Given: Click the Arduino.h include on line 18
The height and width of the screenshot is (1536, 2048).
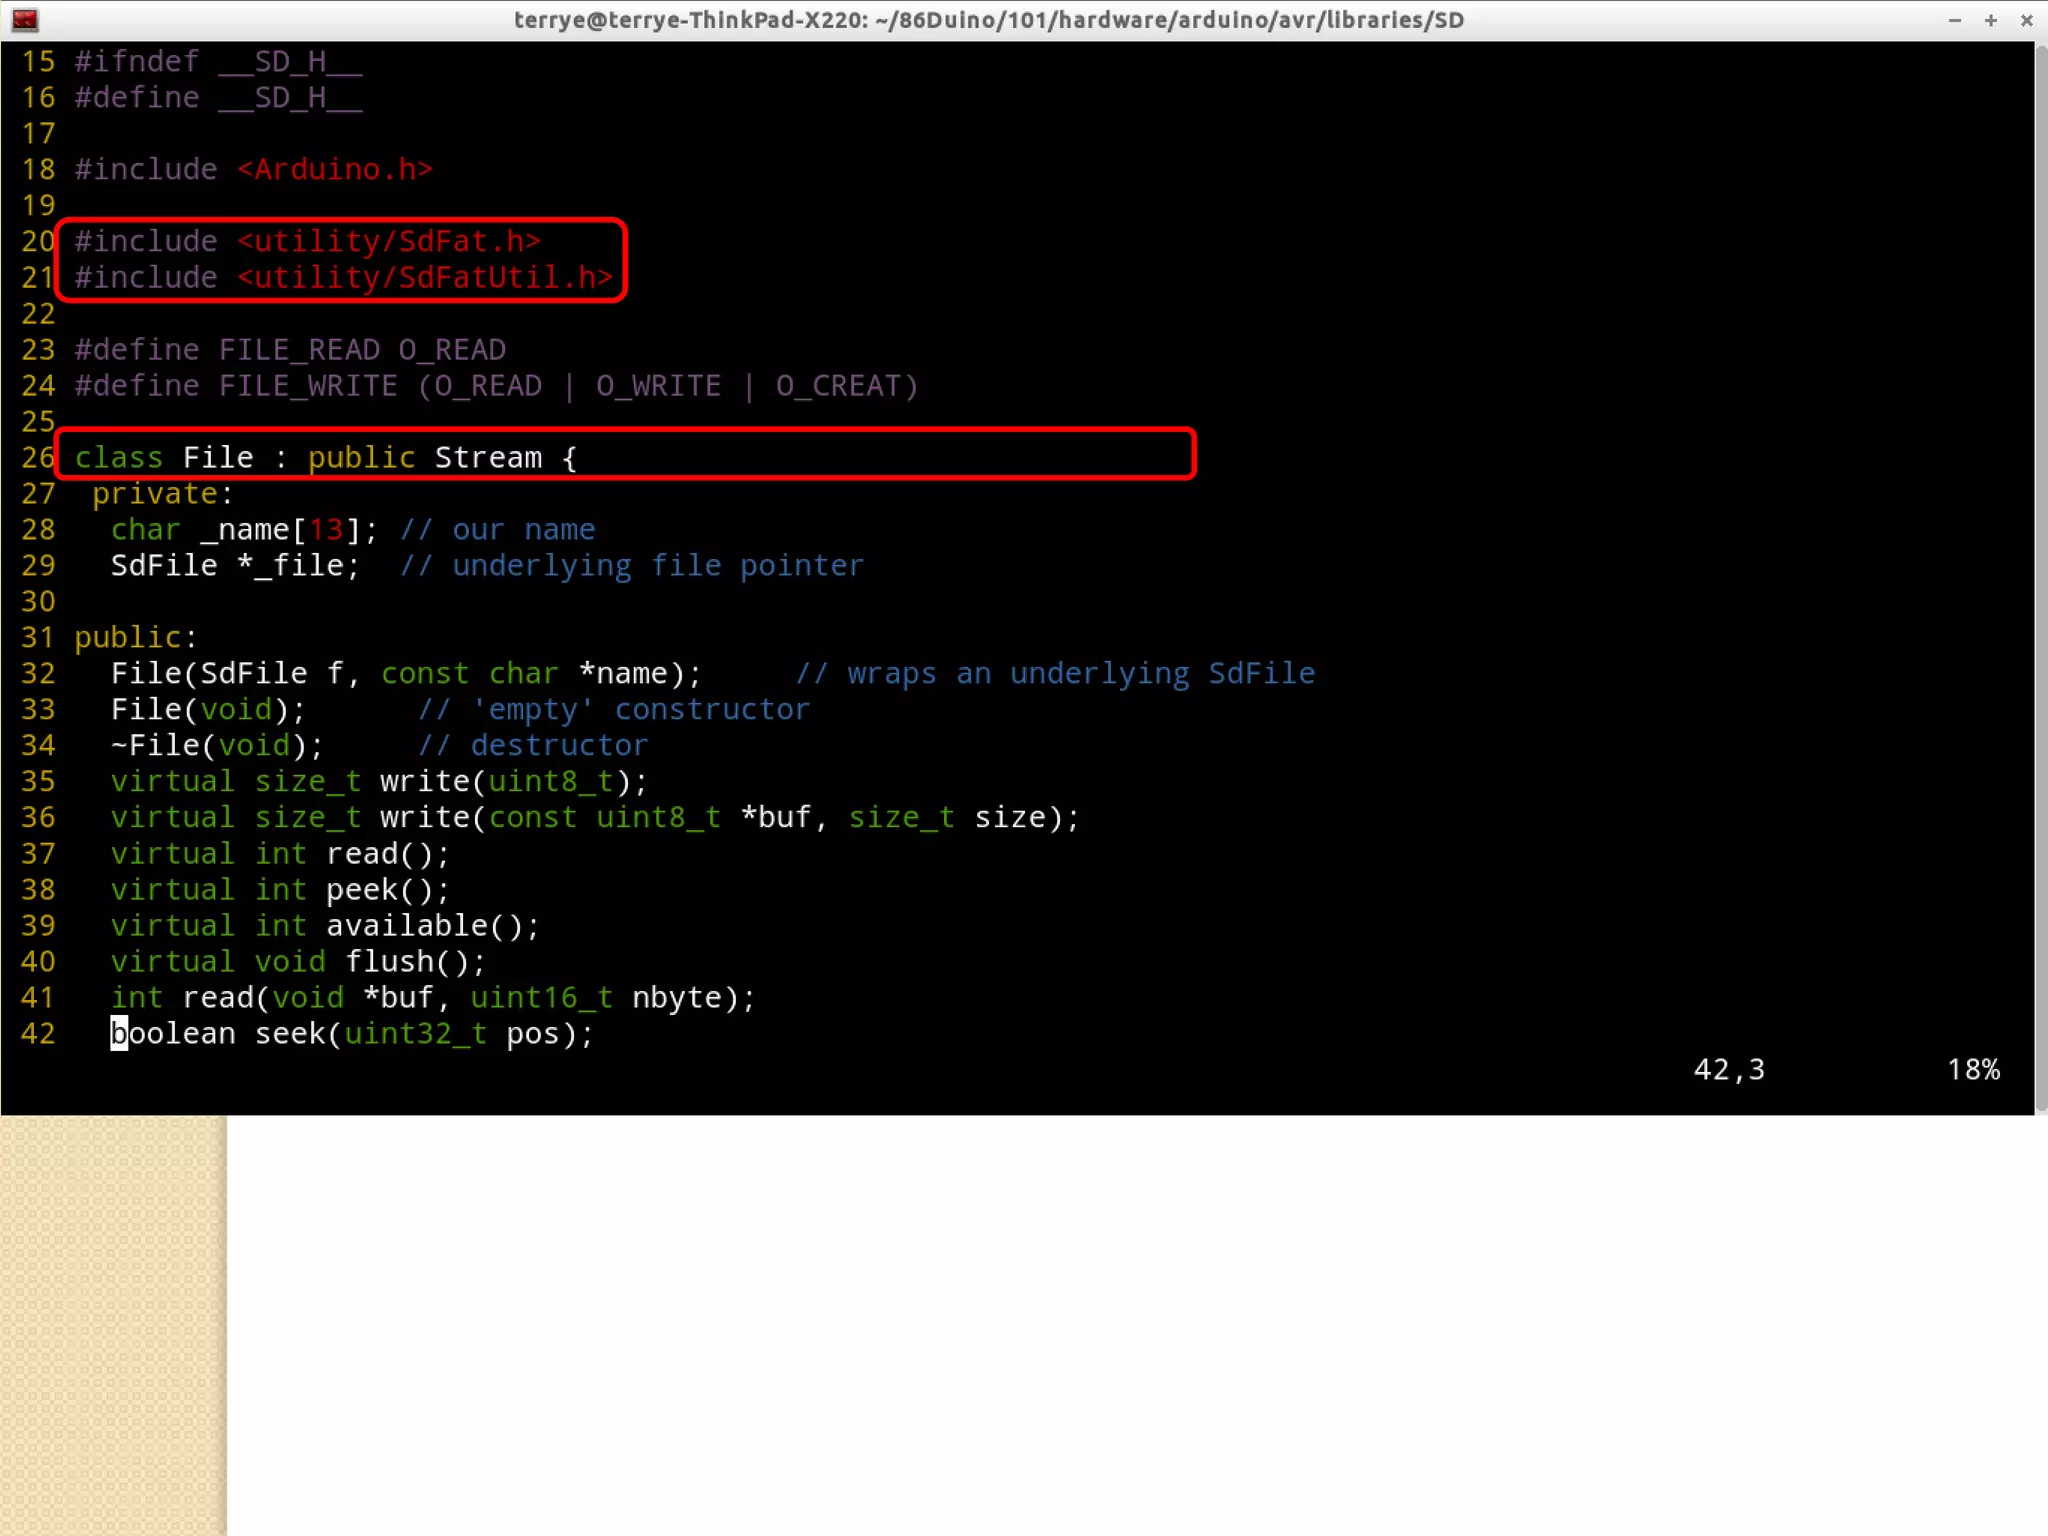Looking at the screenshot, I should [334, 170].
